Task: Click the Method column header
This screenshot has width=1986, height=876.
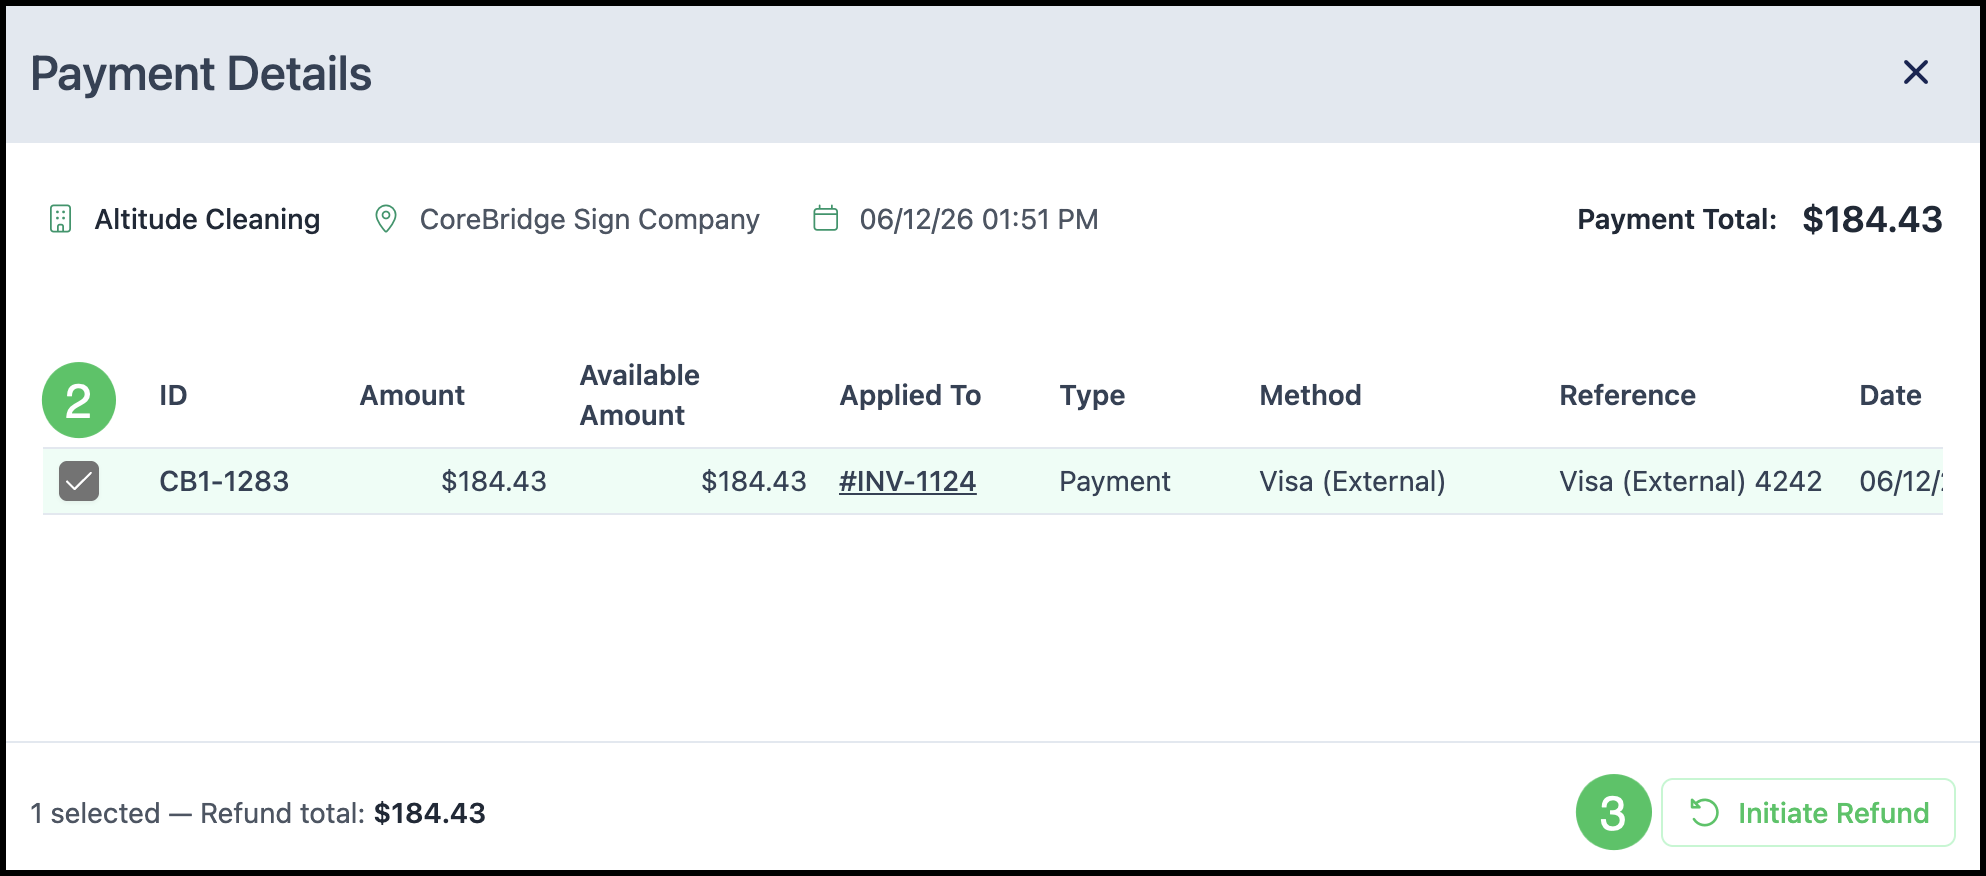Action: point(1310,395)
